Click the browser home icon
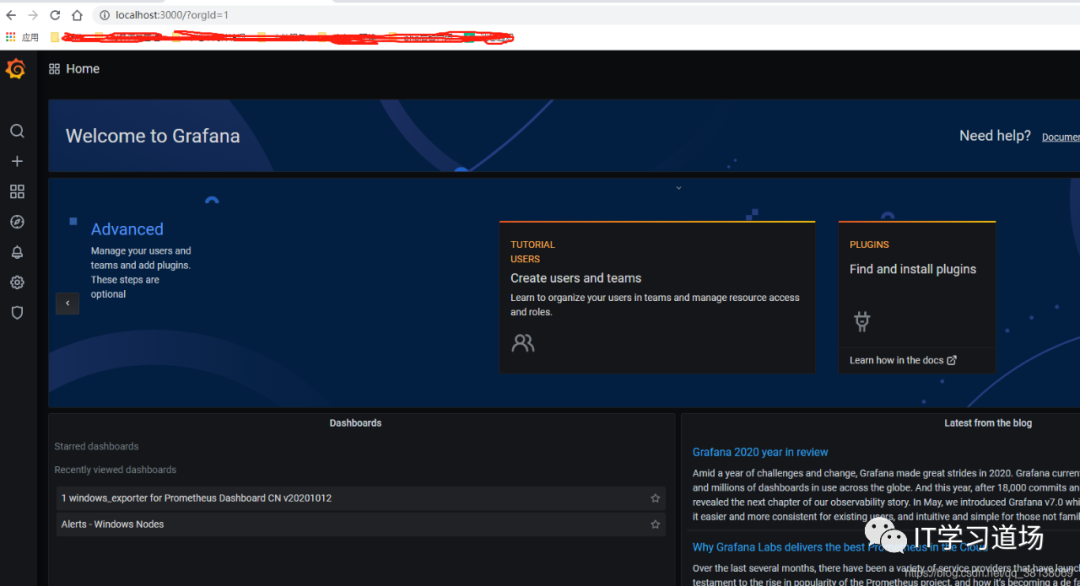This screenshot has height=586, width=1080. coord(77,14)
